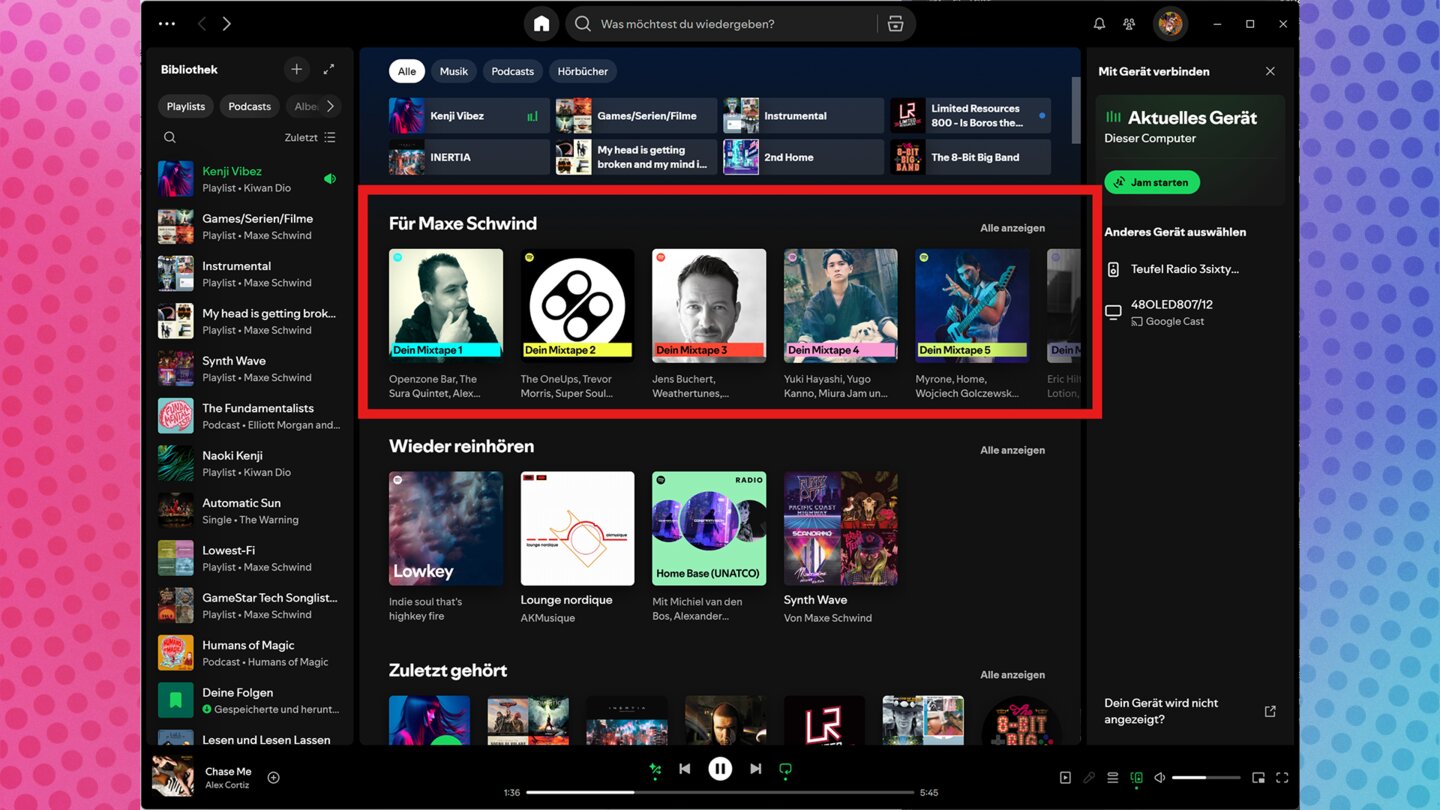Open the Browse icon in search bar
1440x810 pixels.
click(895, 24)
